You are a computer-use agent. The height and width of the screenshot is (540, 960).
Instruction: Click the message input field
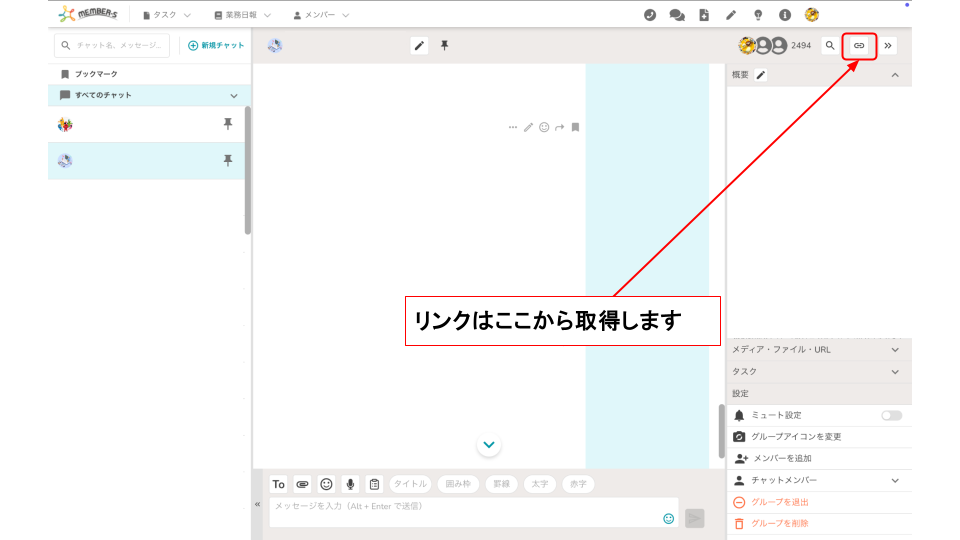pyautogui.click(x=465, y=512)
